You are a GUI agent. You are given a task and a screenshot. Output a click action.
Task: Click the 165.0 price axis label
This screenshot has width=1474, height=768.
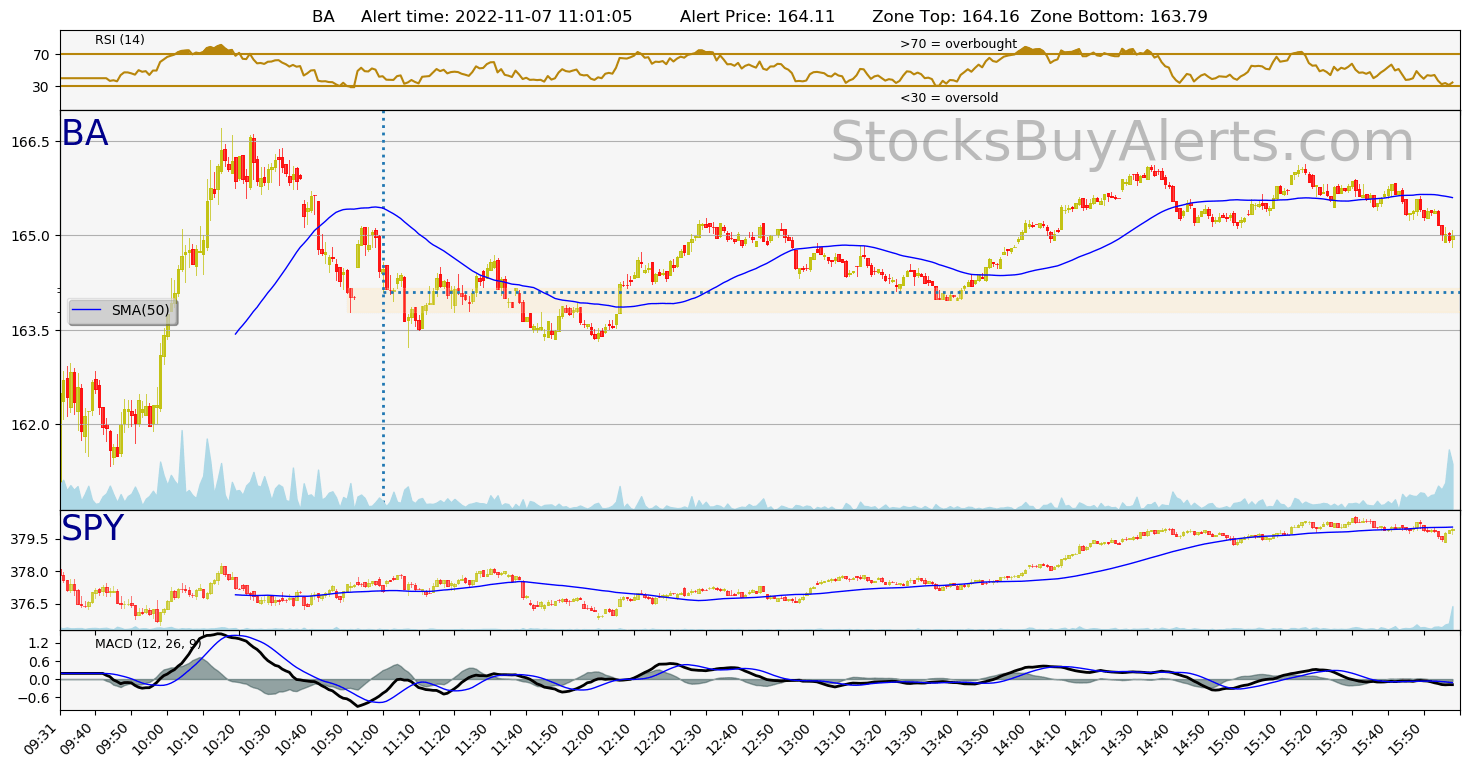pyautogui.click(x=31, y=236)
